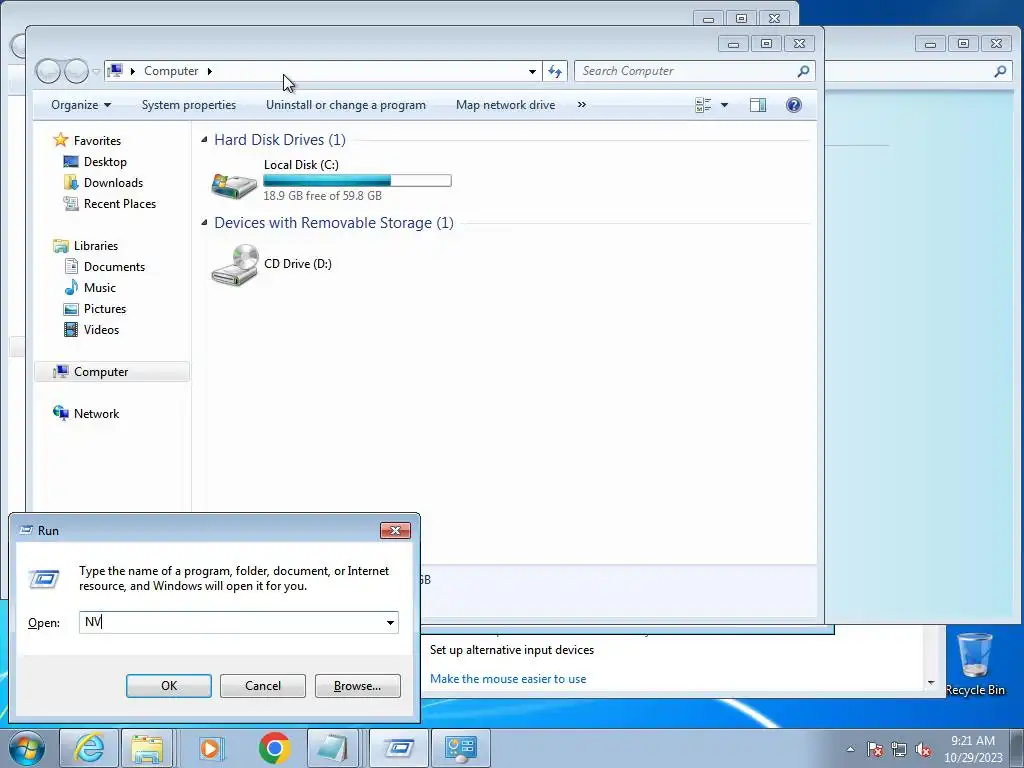Click the clock showing 9:21 AM
The height and width of the screenshot is (768, 1024).
(x=972, y=741)
